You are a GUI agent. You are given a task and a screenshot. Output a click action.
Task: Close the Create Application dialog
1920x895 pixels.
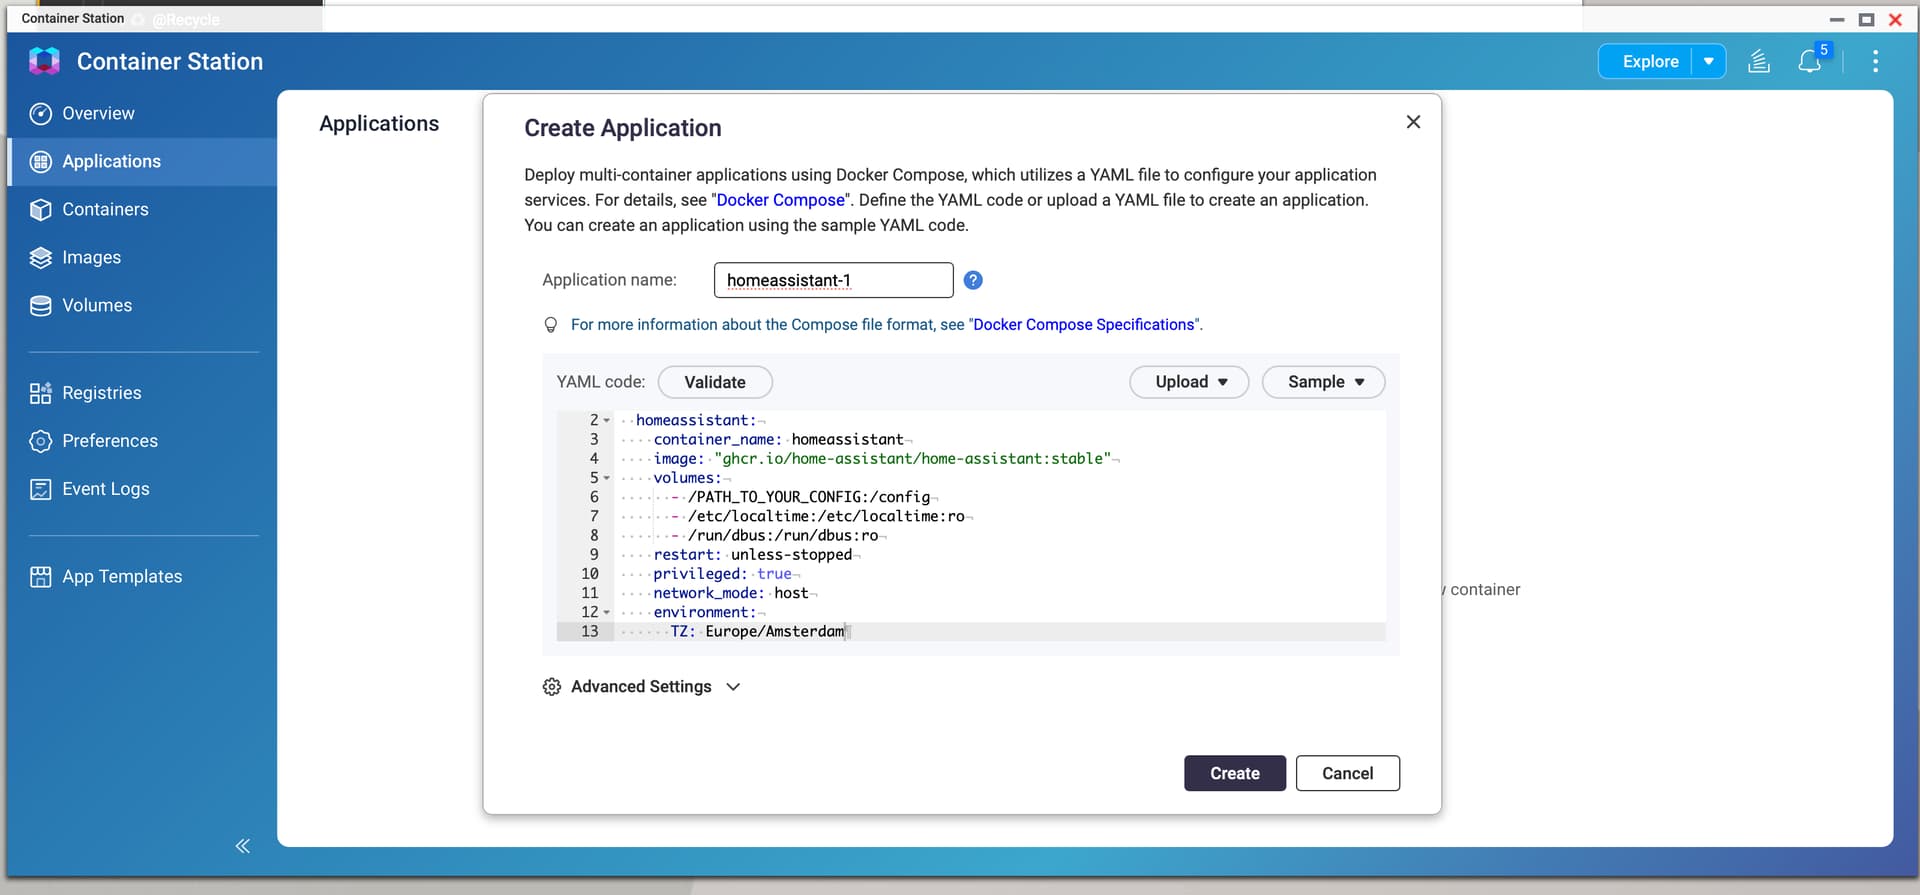tap(1413, 122)
